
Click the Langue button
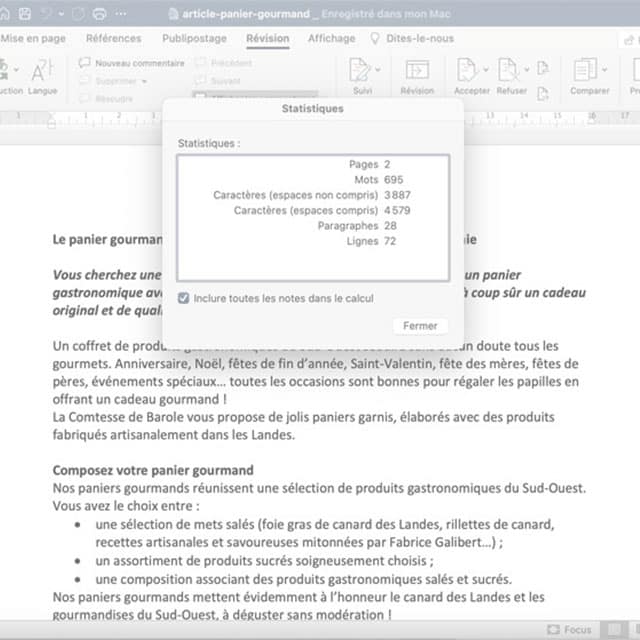42,76
